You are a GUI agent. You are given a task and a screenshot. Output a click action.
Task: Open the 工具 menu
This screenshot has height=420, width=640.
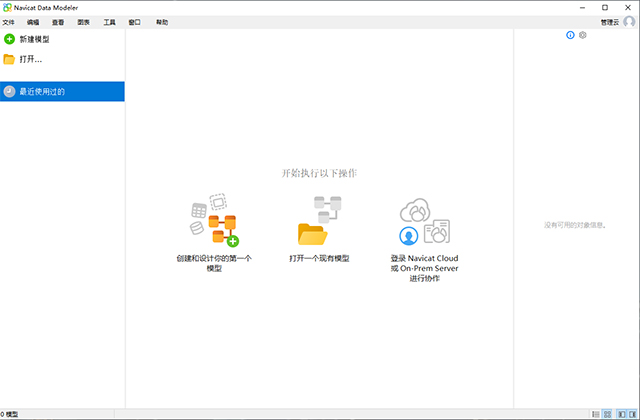[109, 22]
